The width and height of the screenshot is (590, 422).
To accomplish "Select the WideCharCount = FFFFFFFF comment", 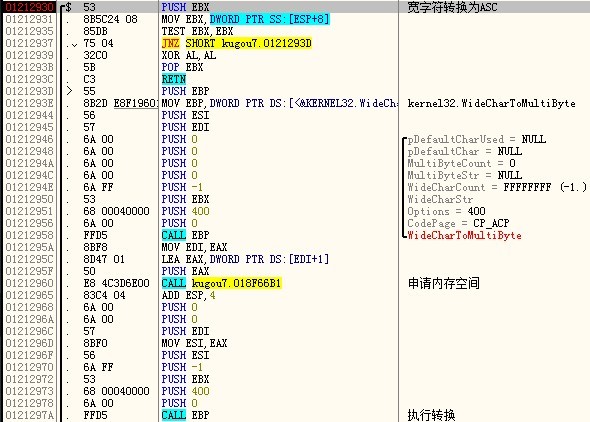I will click(497, 187).
